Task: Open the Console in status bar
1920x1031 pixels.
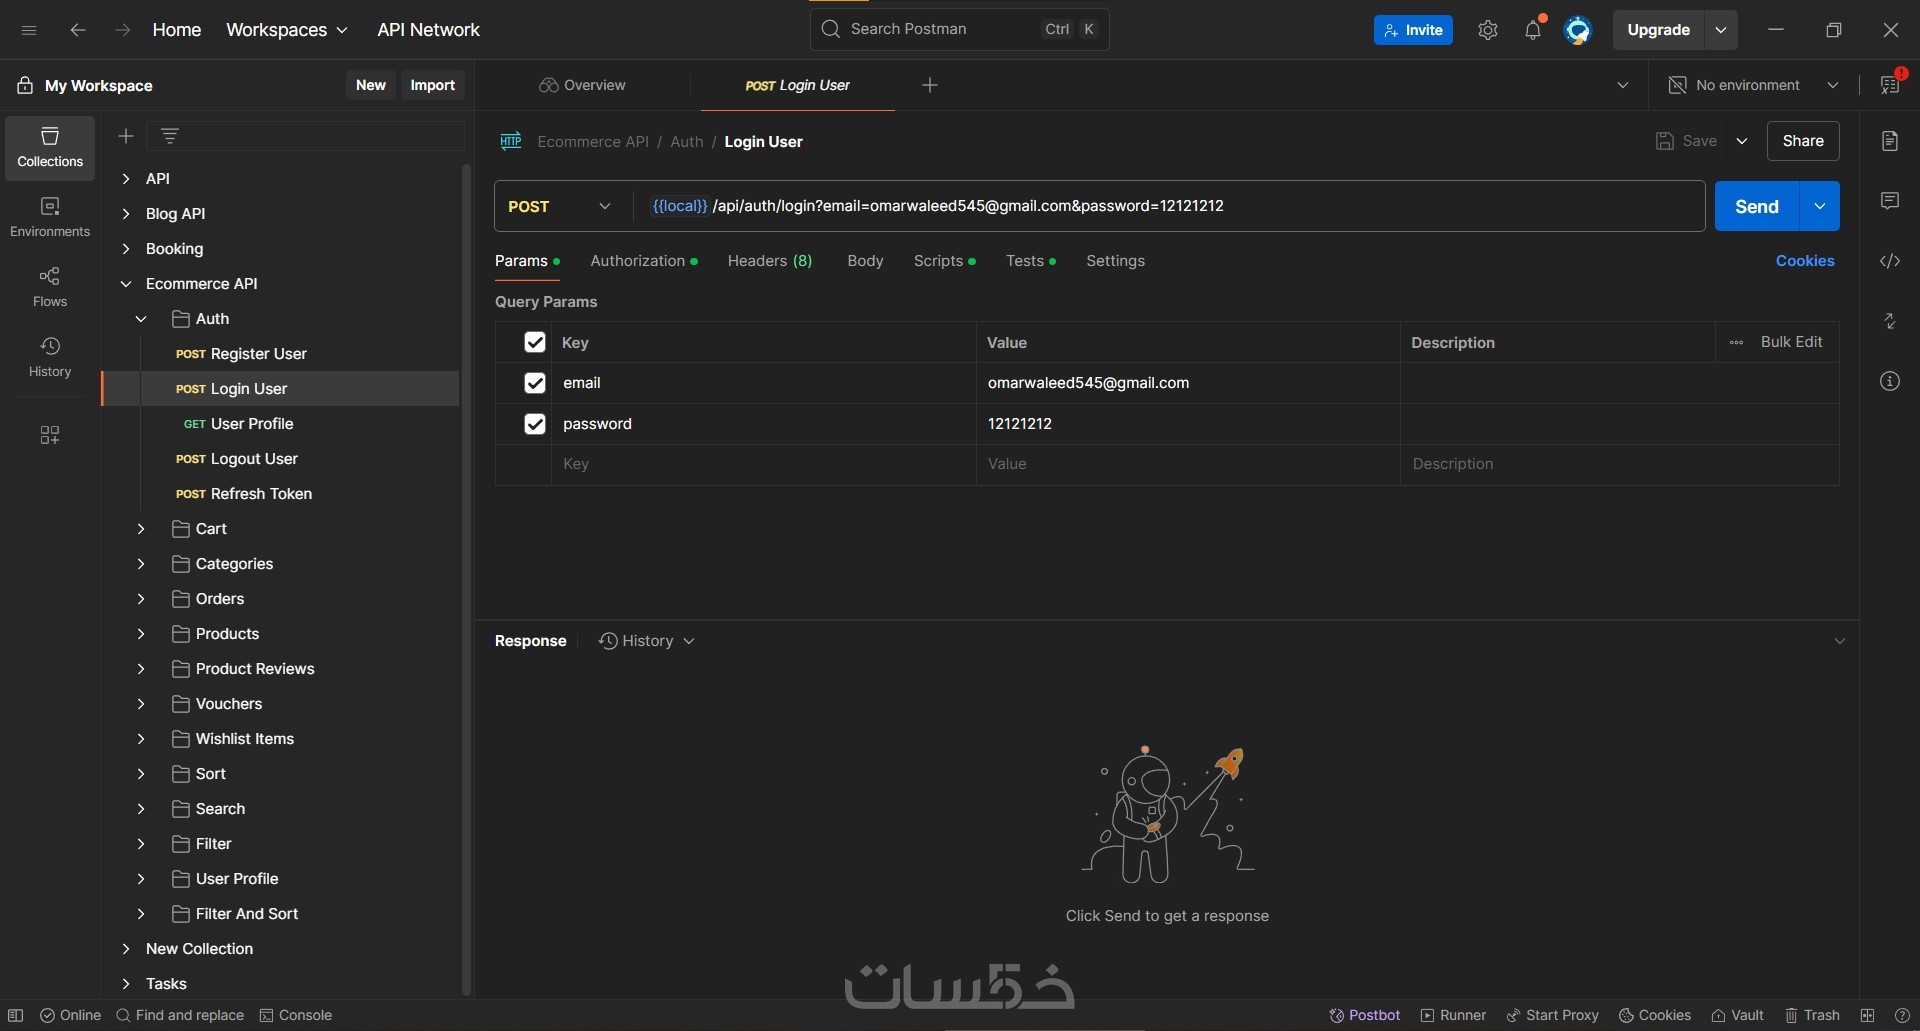Action: click(x=296, y=1015)
